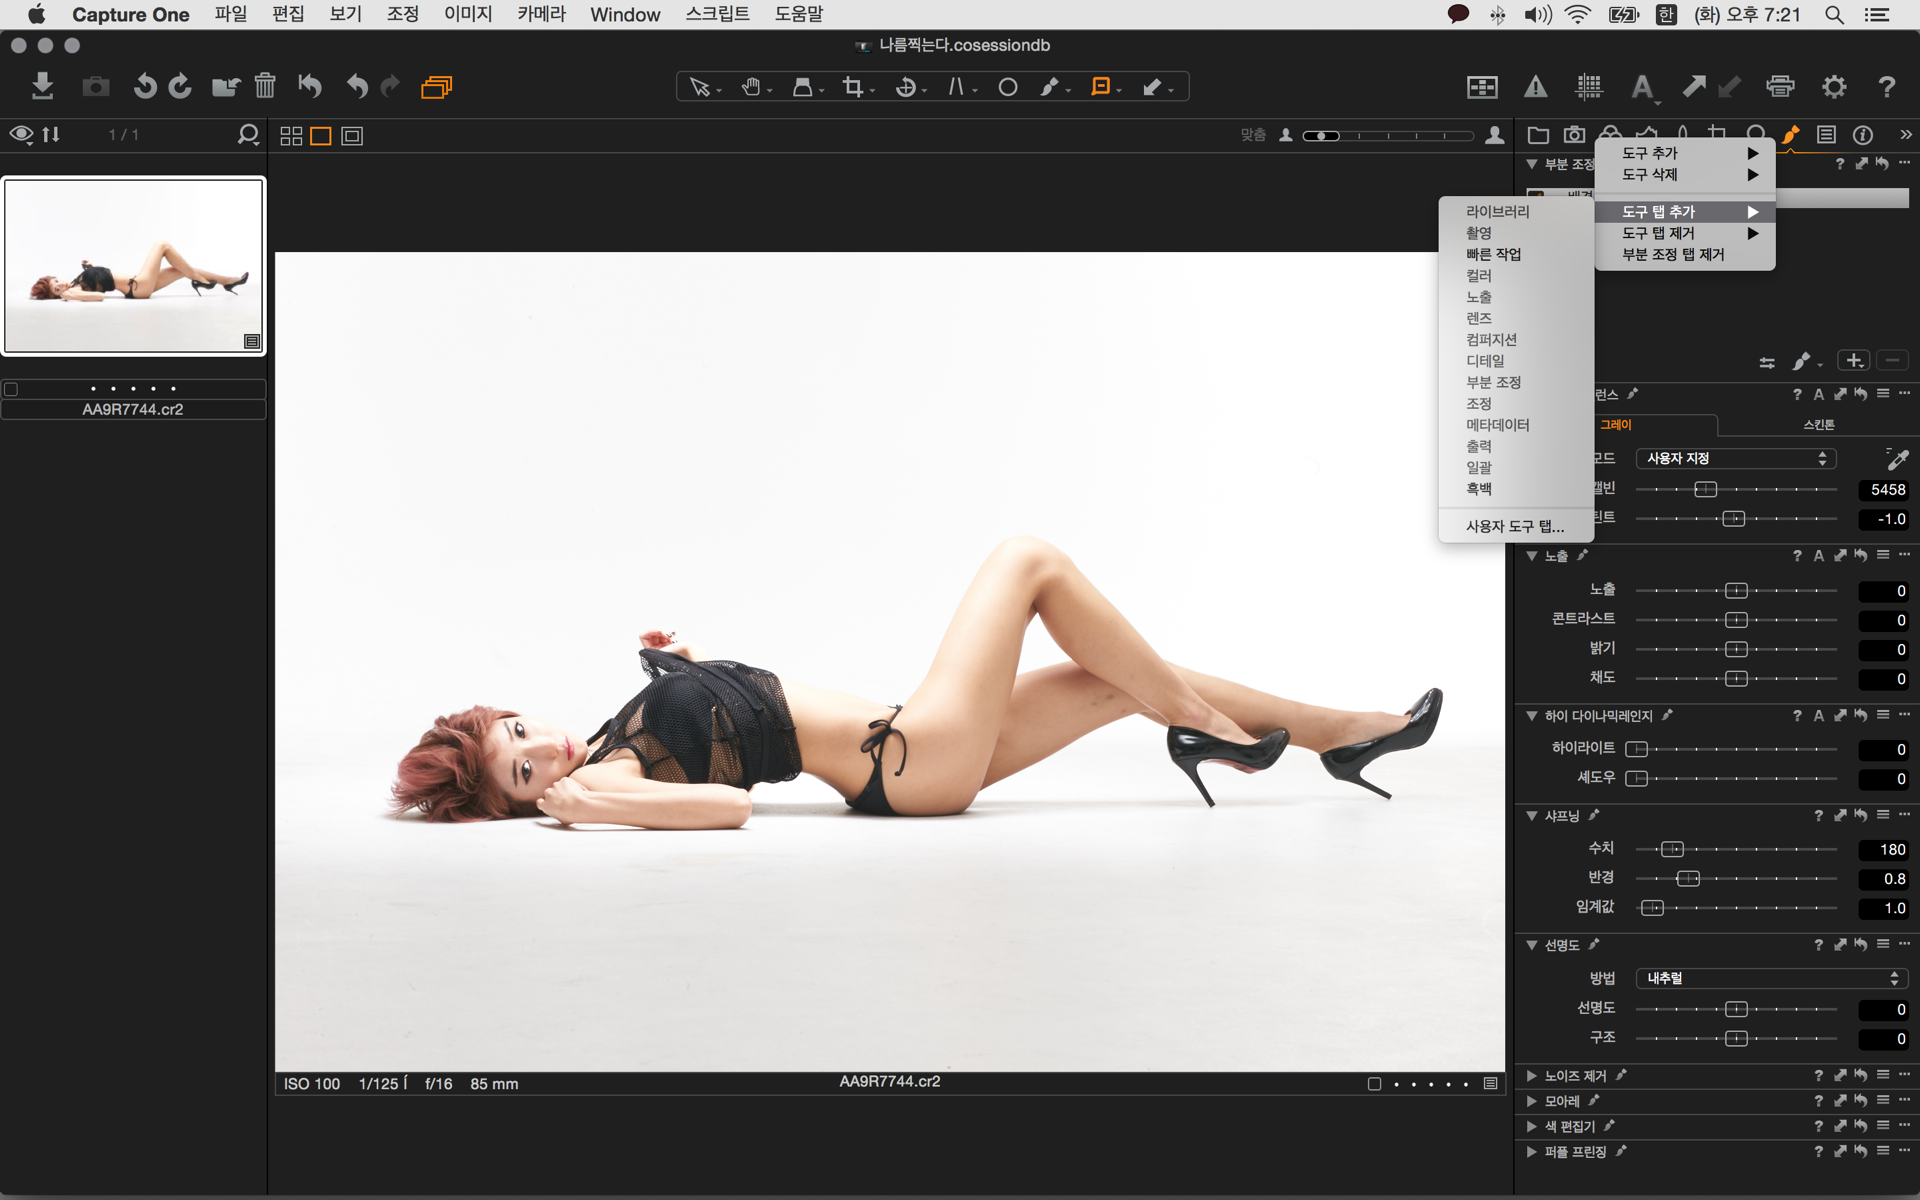This screenshot has height=1200, width=1920.
Task: Click the trash delete icon
Action: [264, 87]
